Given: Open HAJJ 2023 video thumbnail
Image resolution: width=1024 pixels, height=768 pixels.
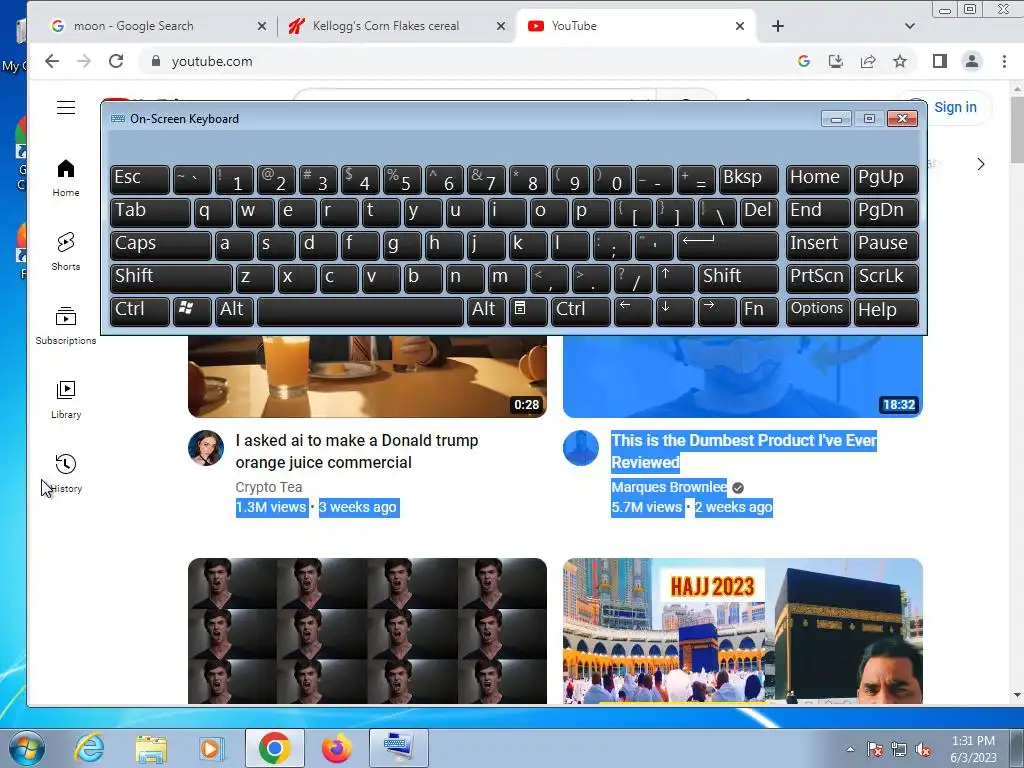Looking at the screenshot, I should [x=743, y=631].
